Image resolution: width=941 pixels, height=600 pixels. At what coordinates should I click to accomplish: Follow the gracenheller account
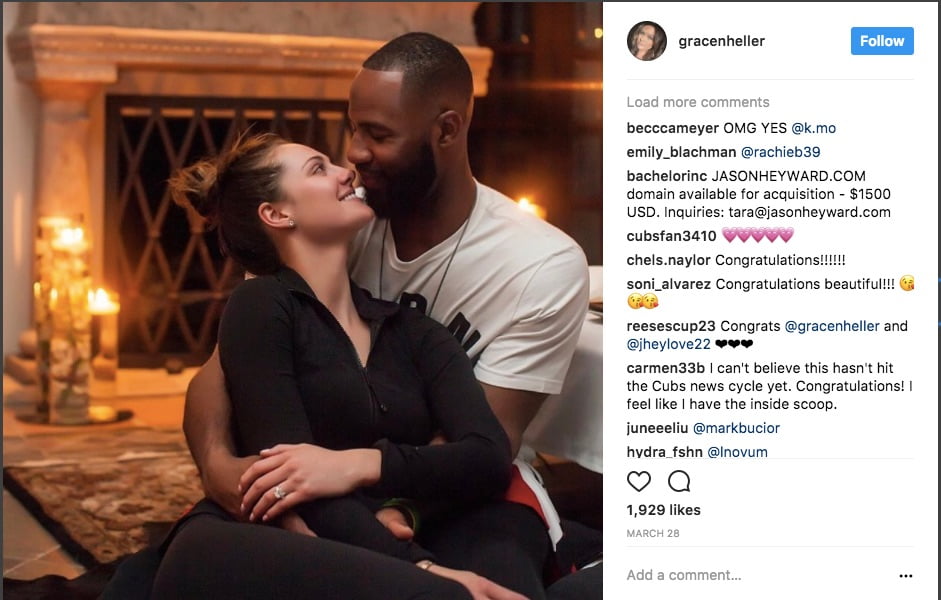tap(882, 41)
